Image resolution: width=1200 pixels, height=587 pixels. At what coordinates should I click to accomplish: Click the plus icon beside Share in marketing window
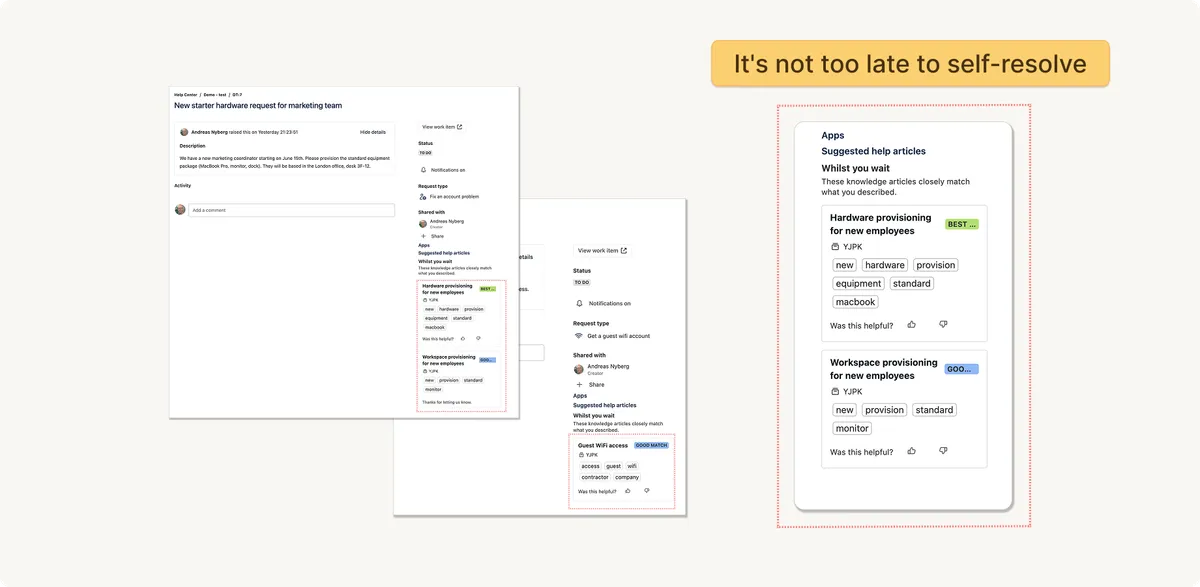[423, 236]
